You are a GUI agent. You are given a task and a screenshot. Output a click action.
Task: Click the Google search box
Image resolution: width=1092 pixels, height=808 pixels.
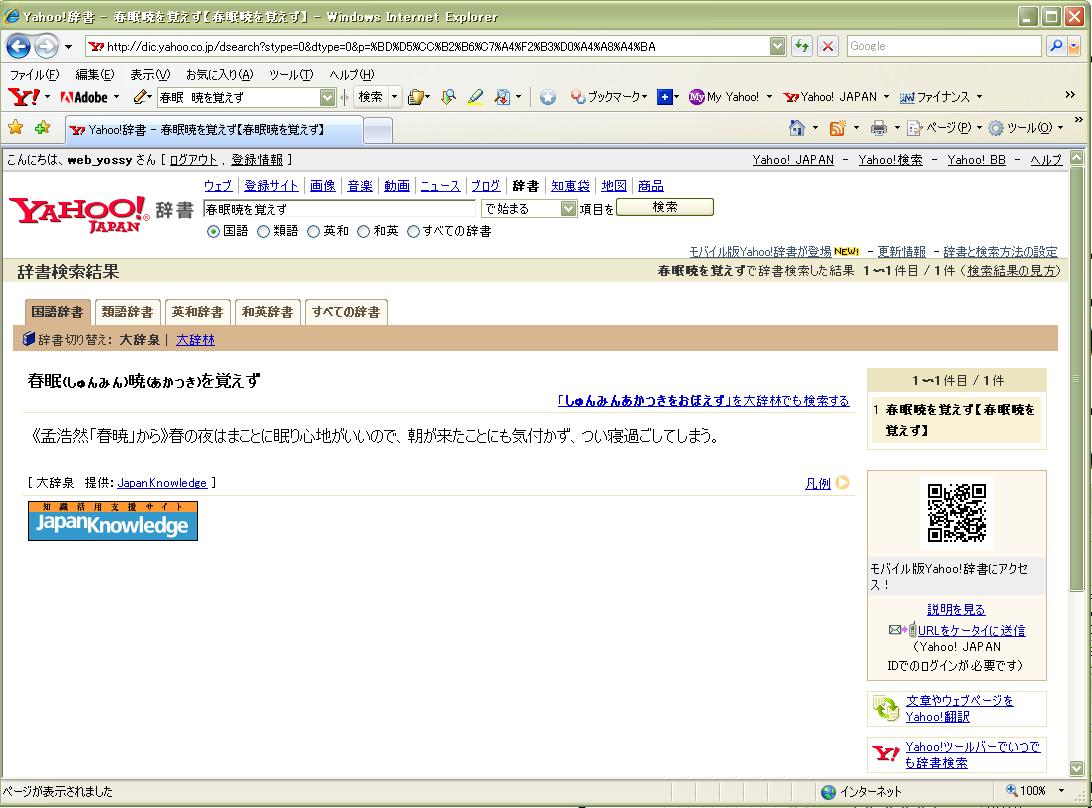pos(944,46)
